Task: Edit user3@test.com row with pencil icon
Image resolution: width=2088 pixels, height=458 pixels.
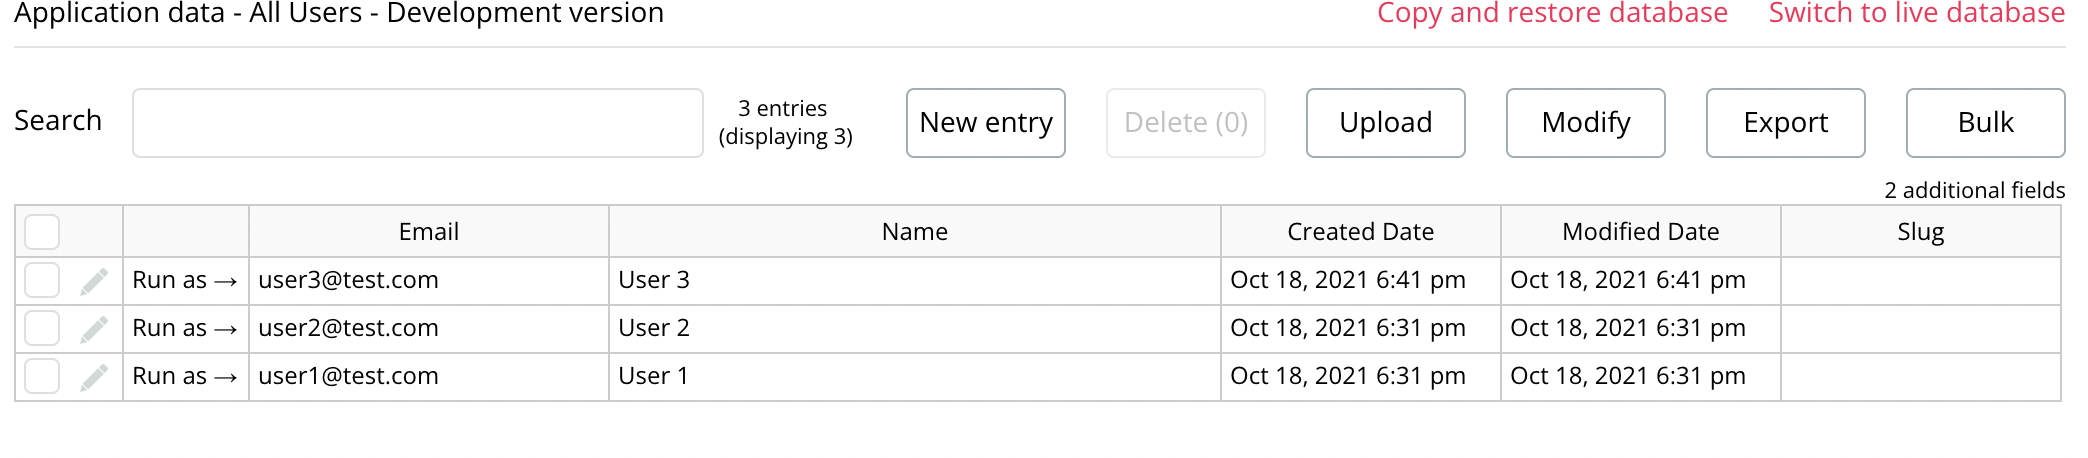Action: tap(94, 281)
